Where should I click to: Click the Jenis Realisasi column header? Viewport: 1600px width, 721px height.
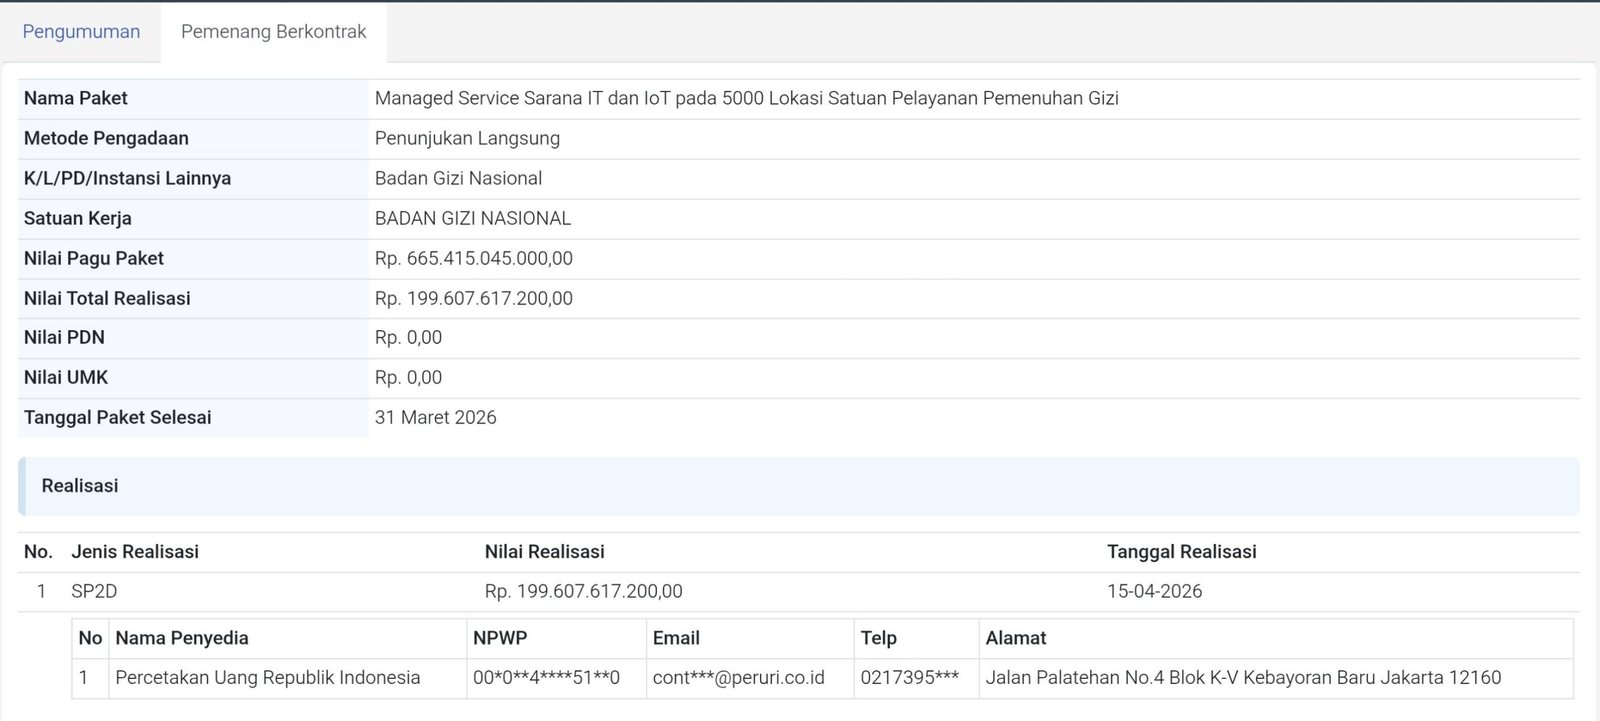135,552
